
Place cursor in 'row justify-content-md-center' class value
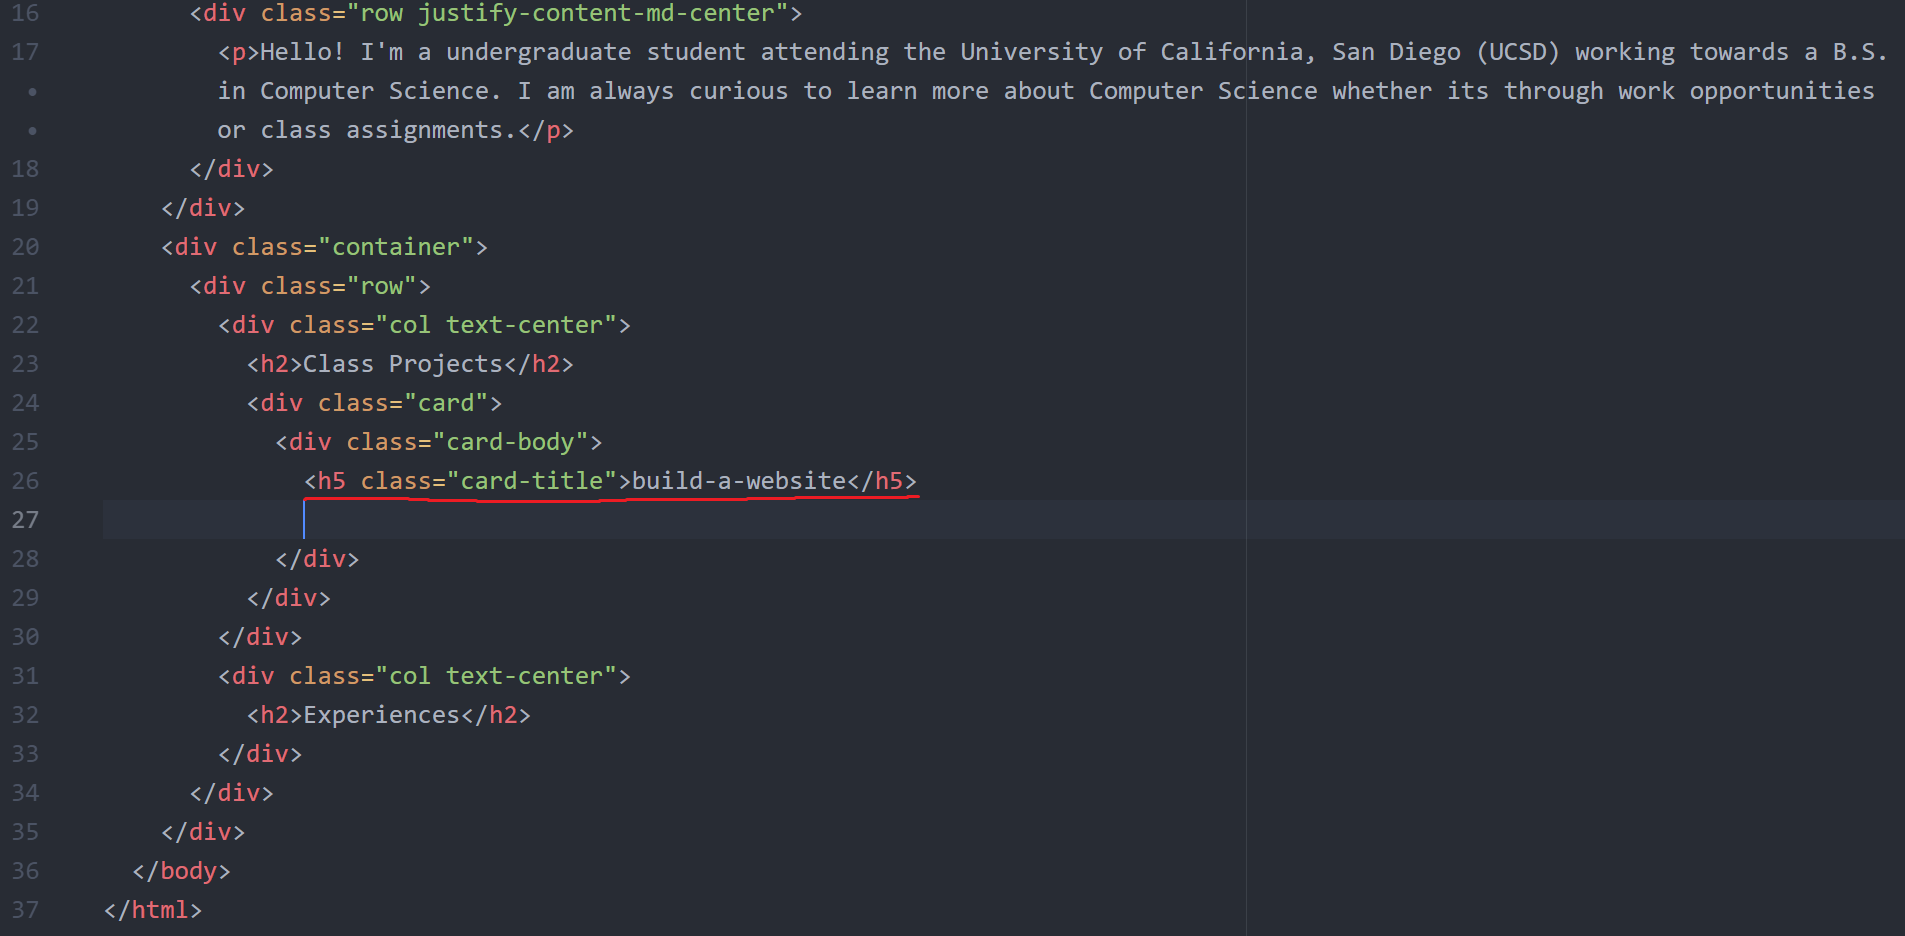point(567,13)
